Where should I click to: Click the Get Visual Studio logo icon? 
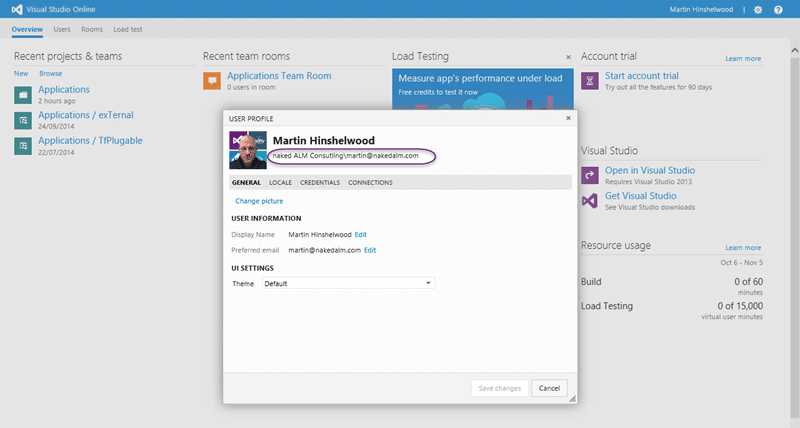tap(590, 200)
